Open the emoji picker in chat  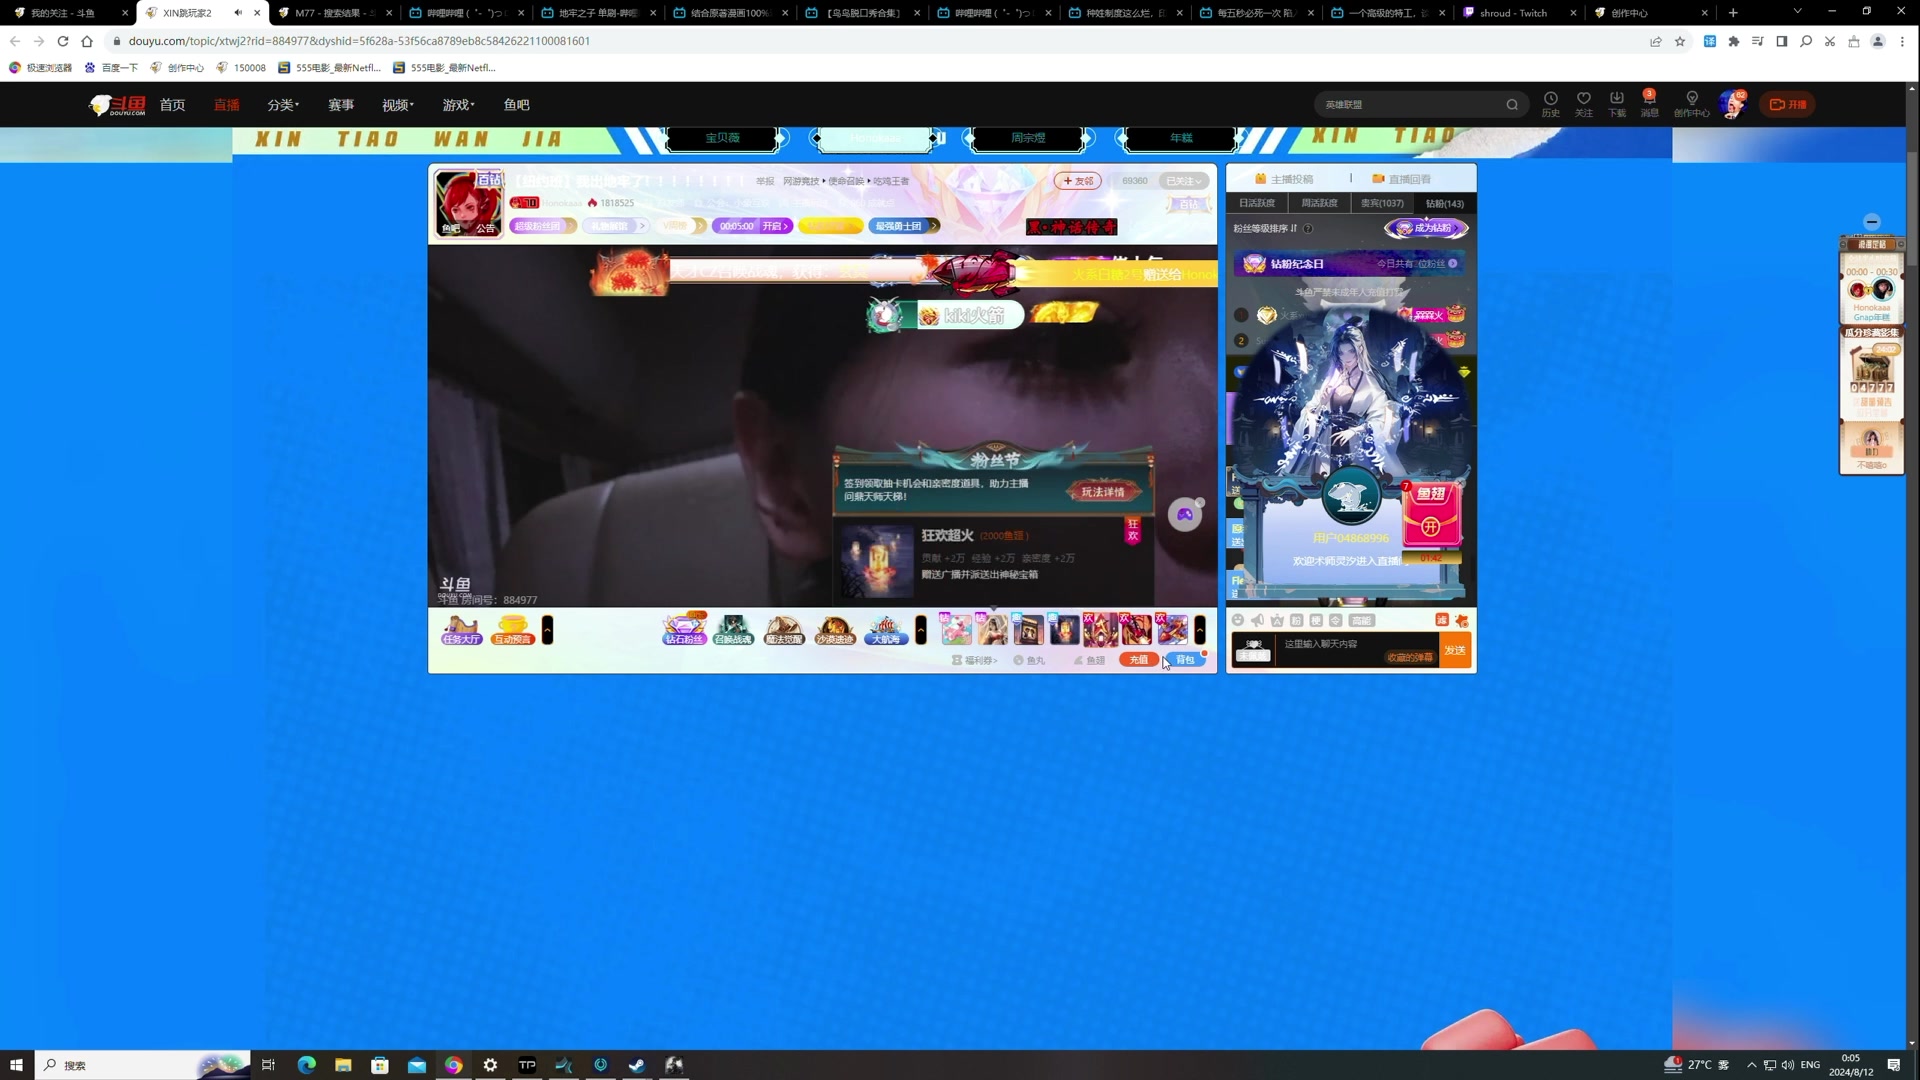(1238, 621)
